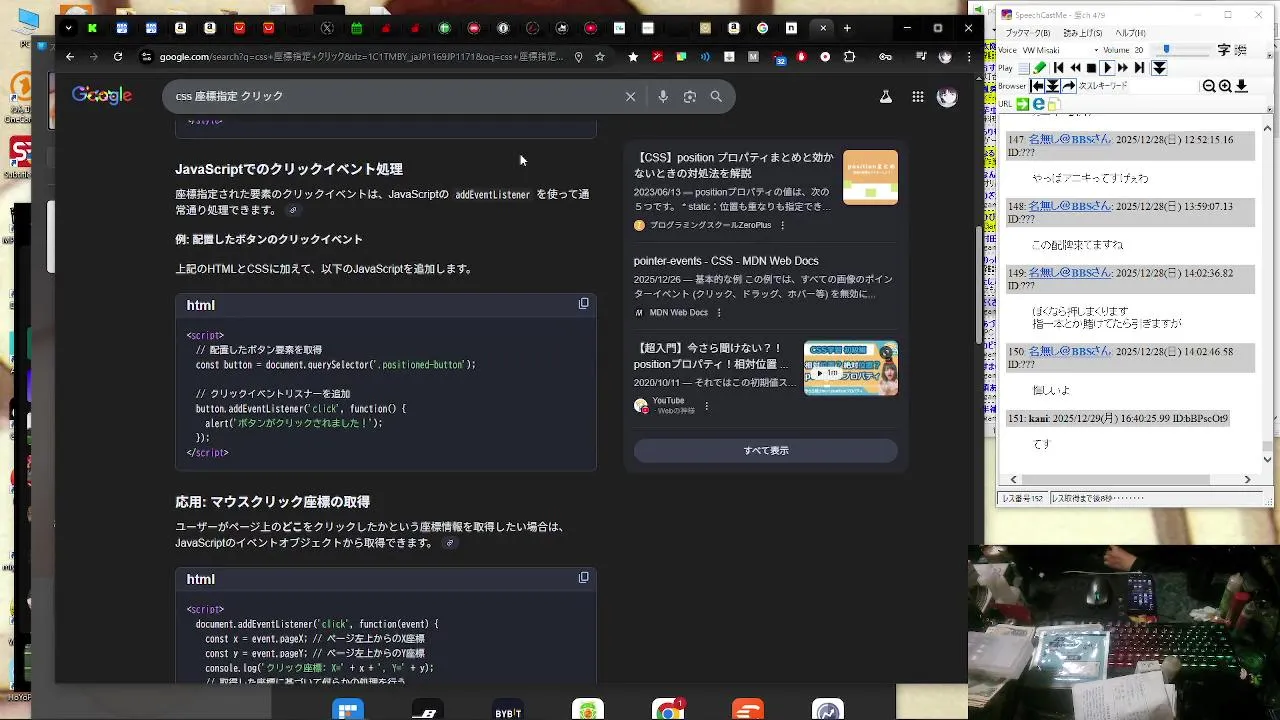Click the YouTube video thumbnail
Viewport: 1280px width, 720px height.
tap(851, 369)
